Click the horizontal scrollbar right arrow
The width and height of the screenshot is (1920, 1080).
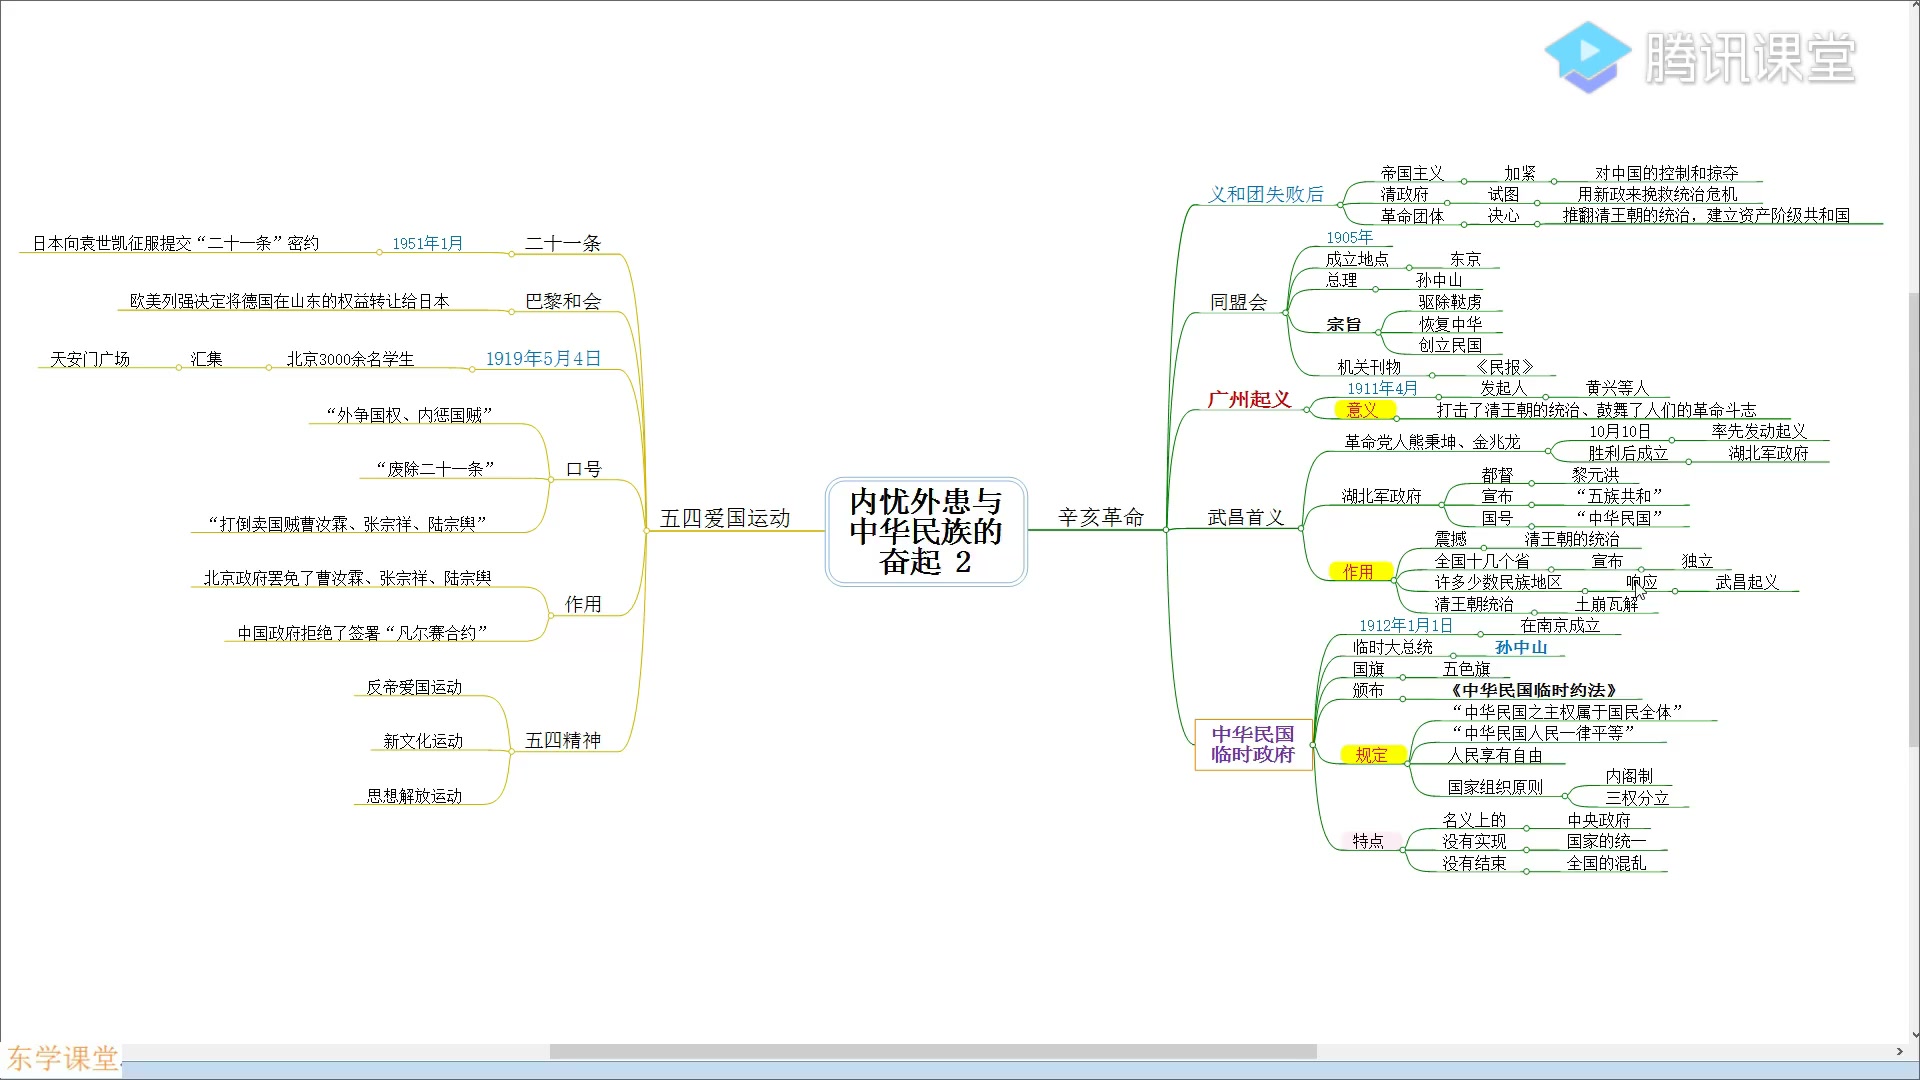tap(1899, 1051)
